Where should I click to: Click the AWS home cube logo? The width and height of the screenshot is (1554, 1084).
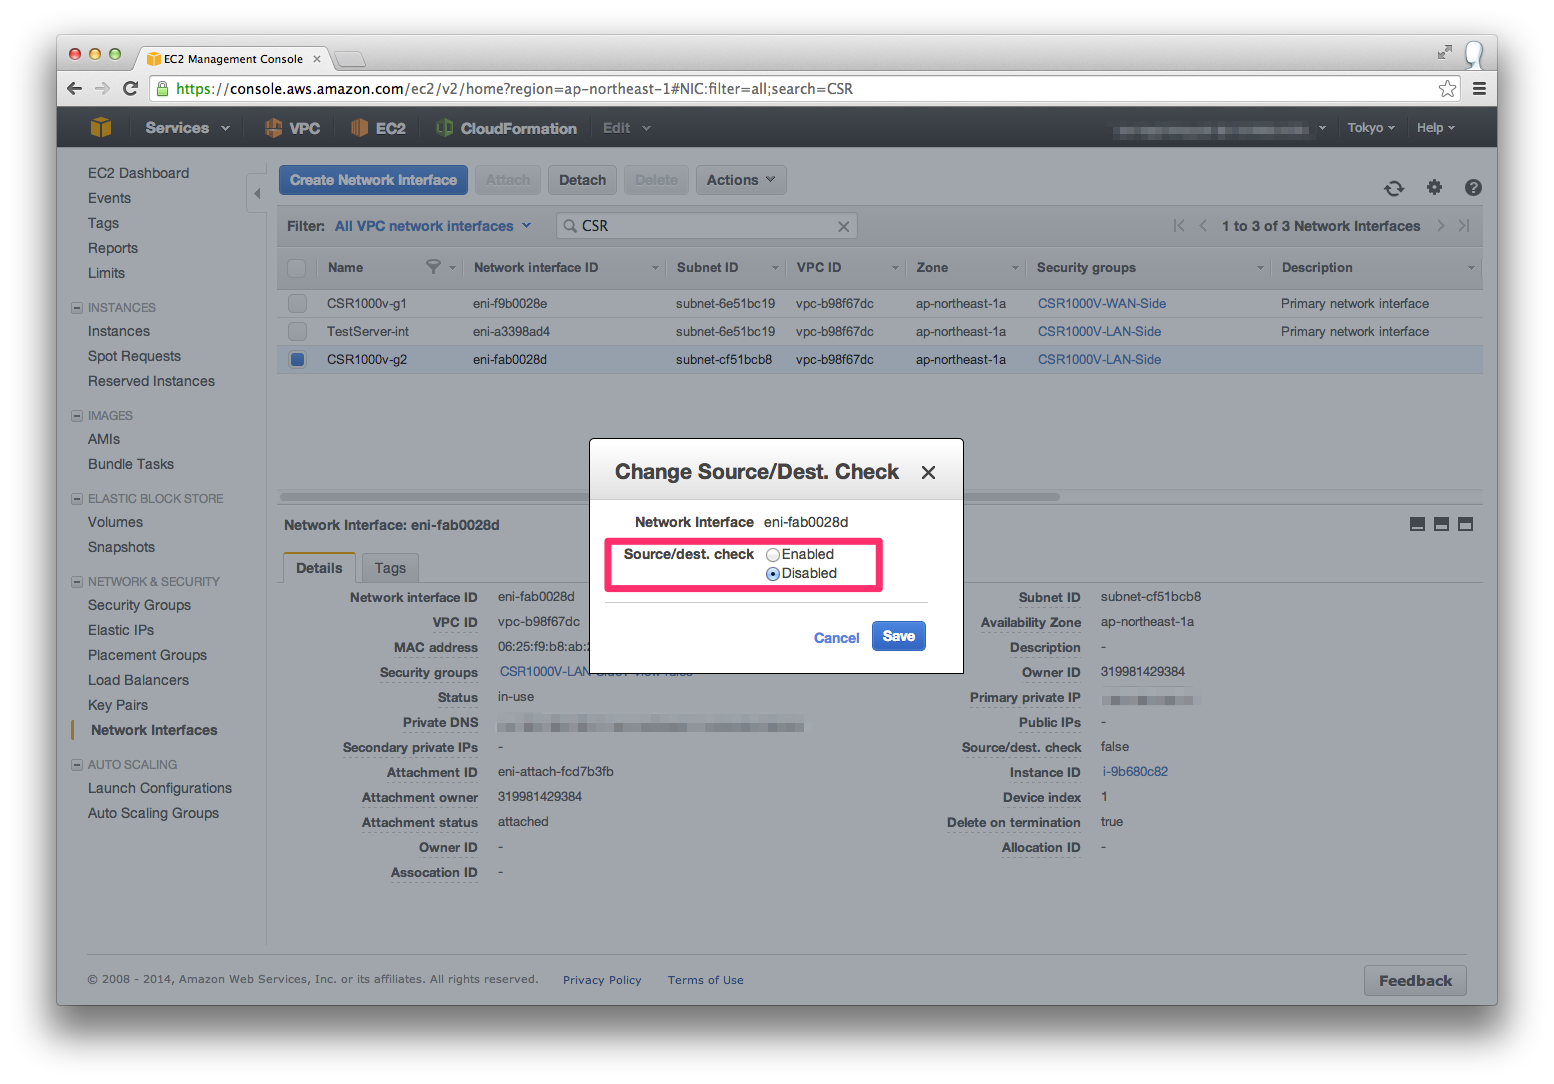(x=100, y=127)
